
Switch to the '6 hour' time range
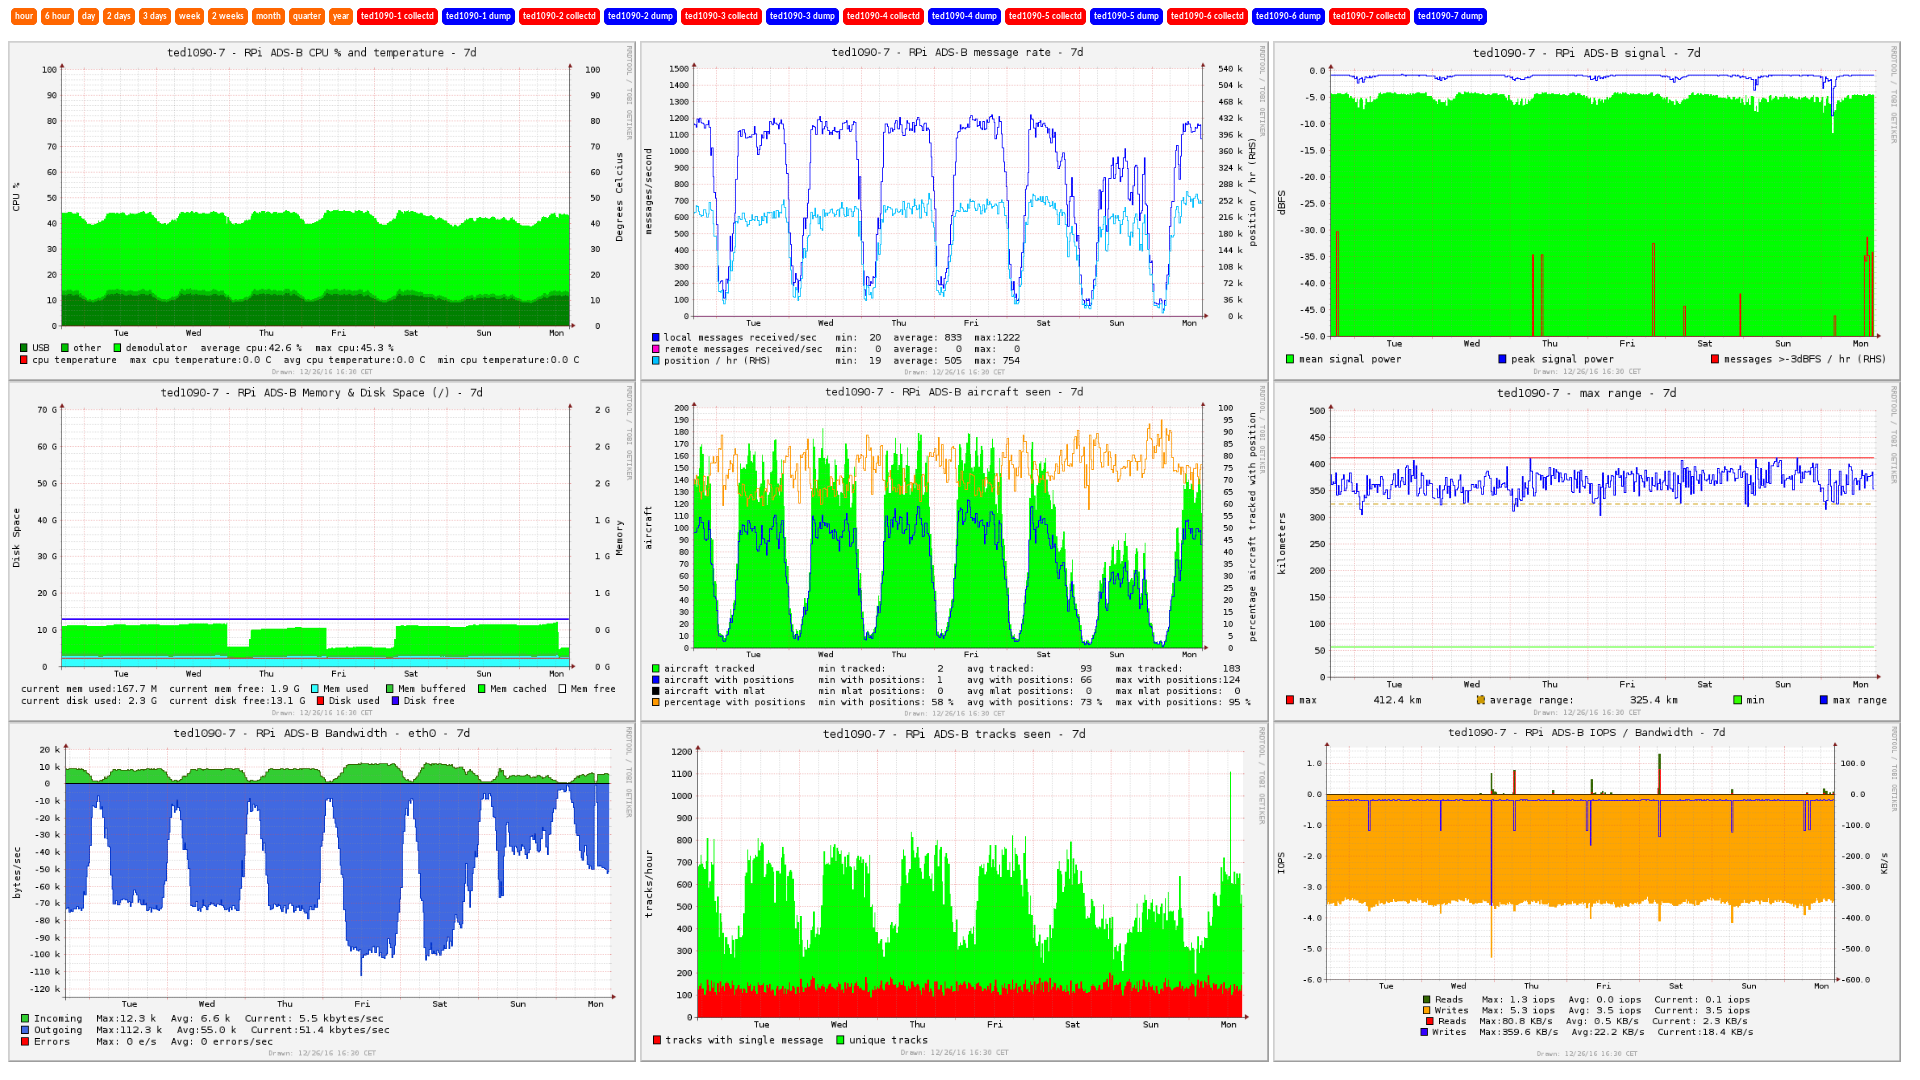(x=57, y=16)
